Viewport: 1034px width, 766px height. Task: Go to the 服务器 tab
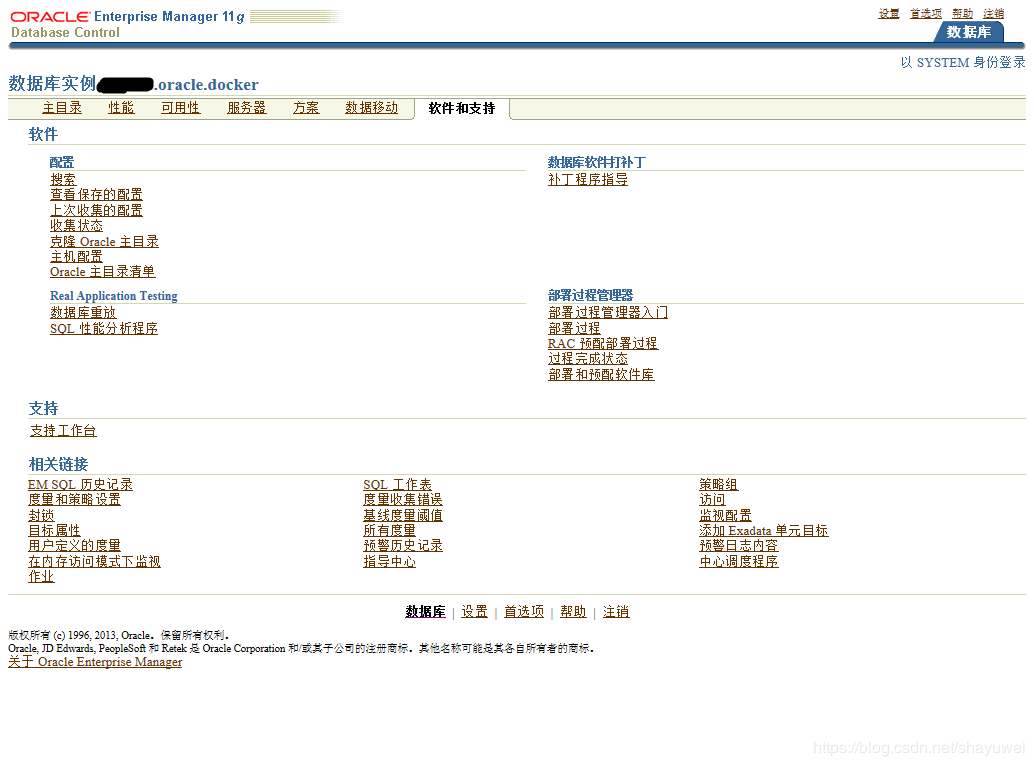point(247,107)
